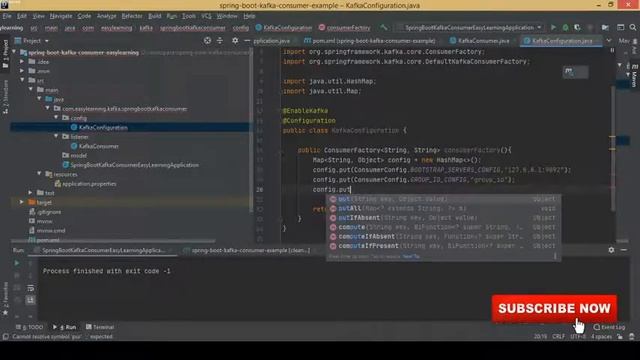The height and width of the screenshot is (360, 640).
Task: Open the Run panel settings gear
Action: (x=611, y=250)
